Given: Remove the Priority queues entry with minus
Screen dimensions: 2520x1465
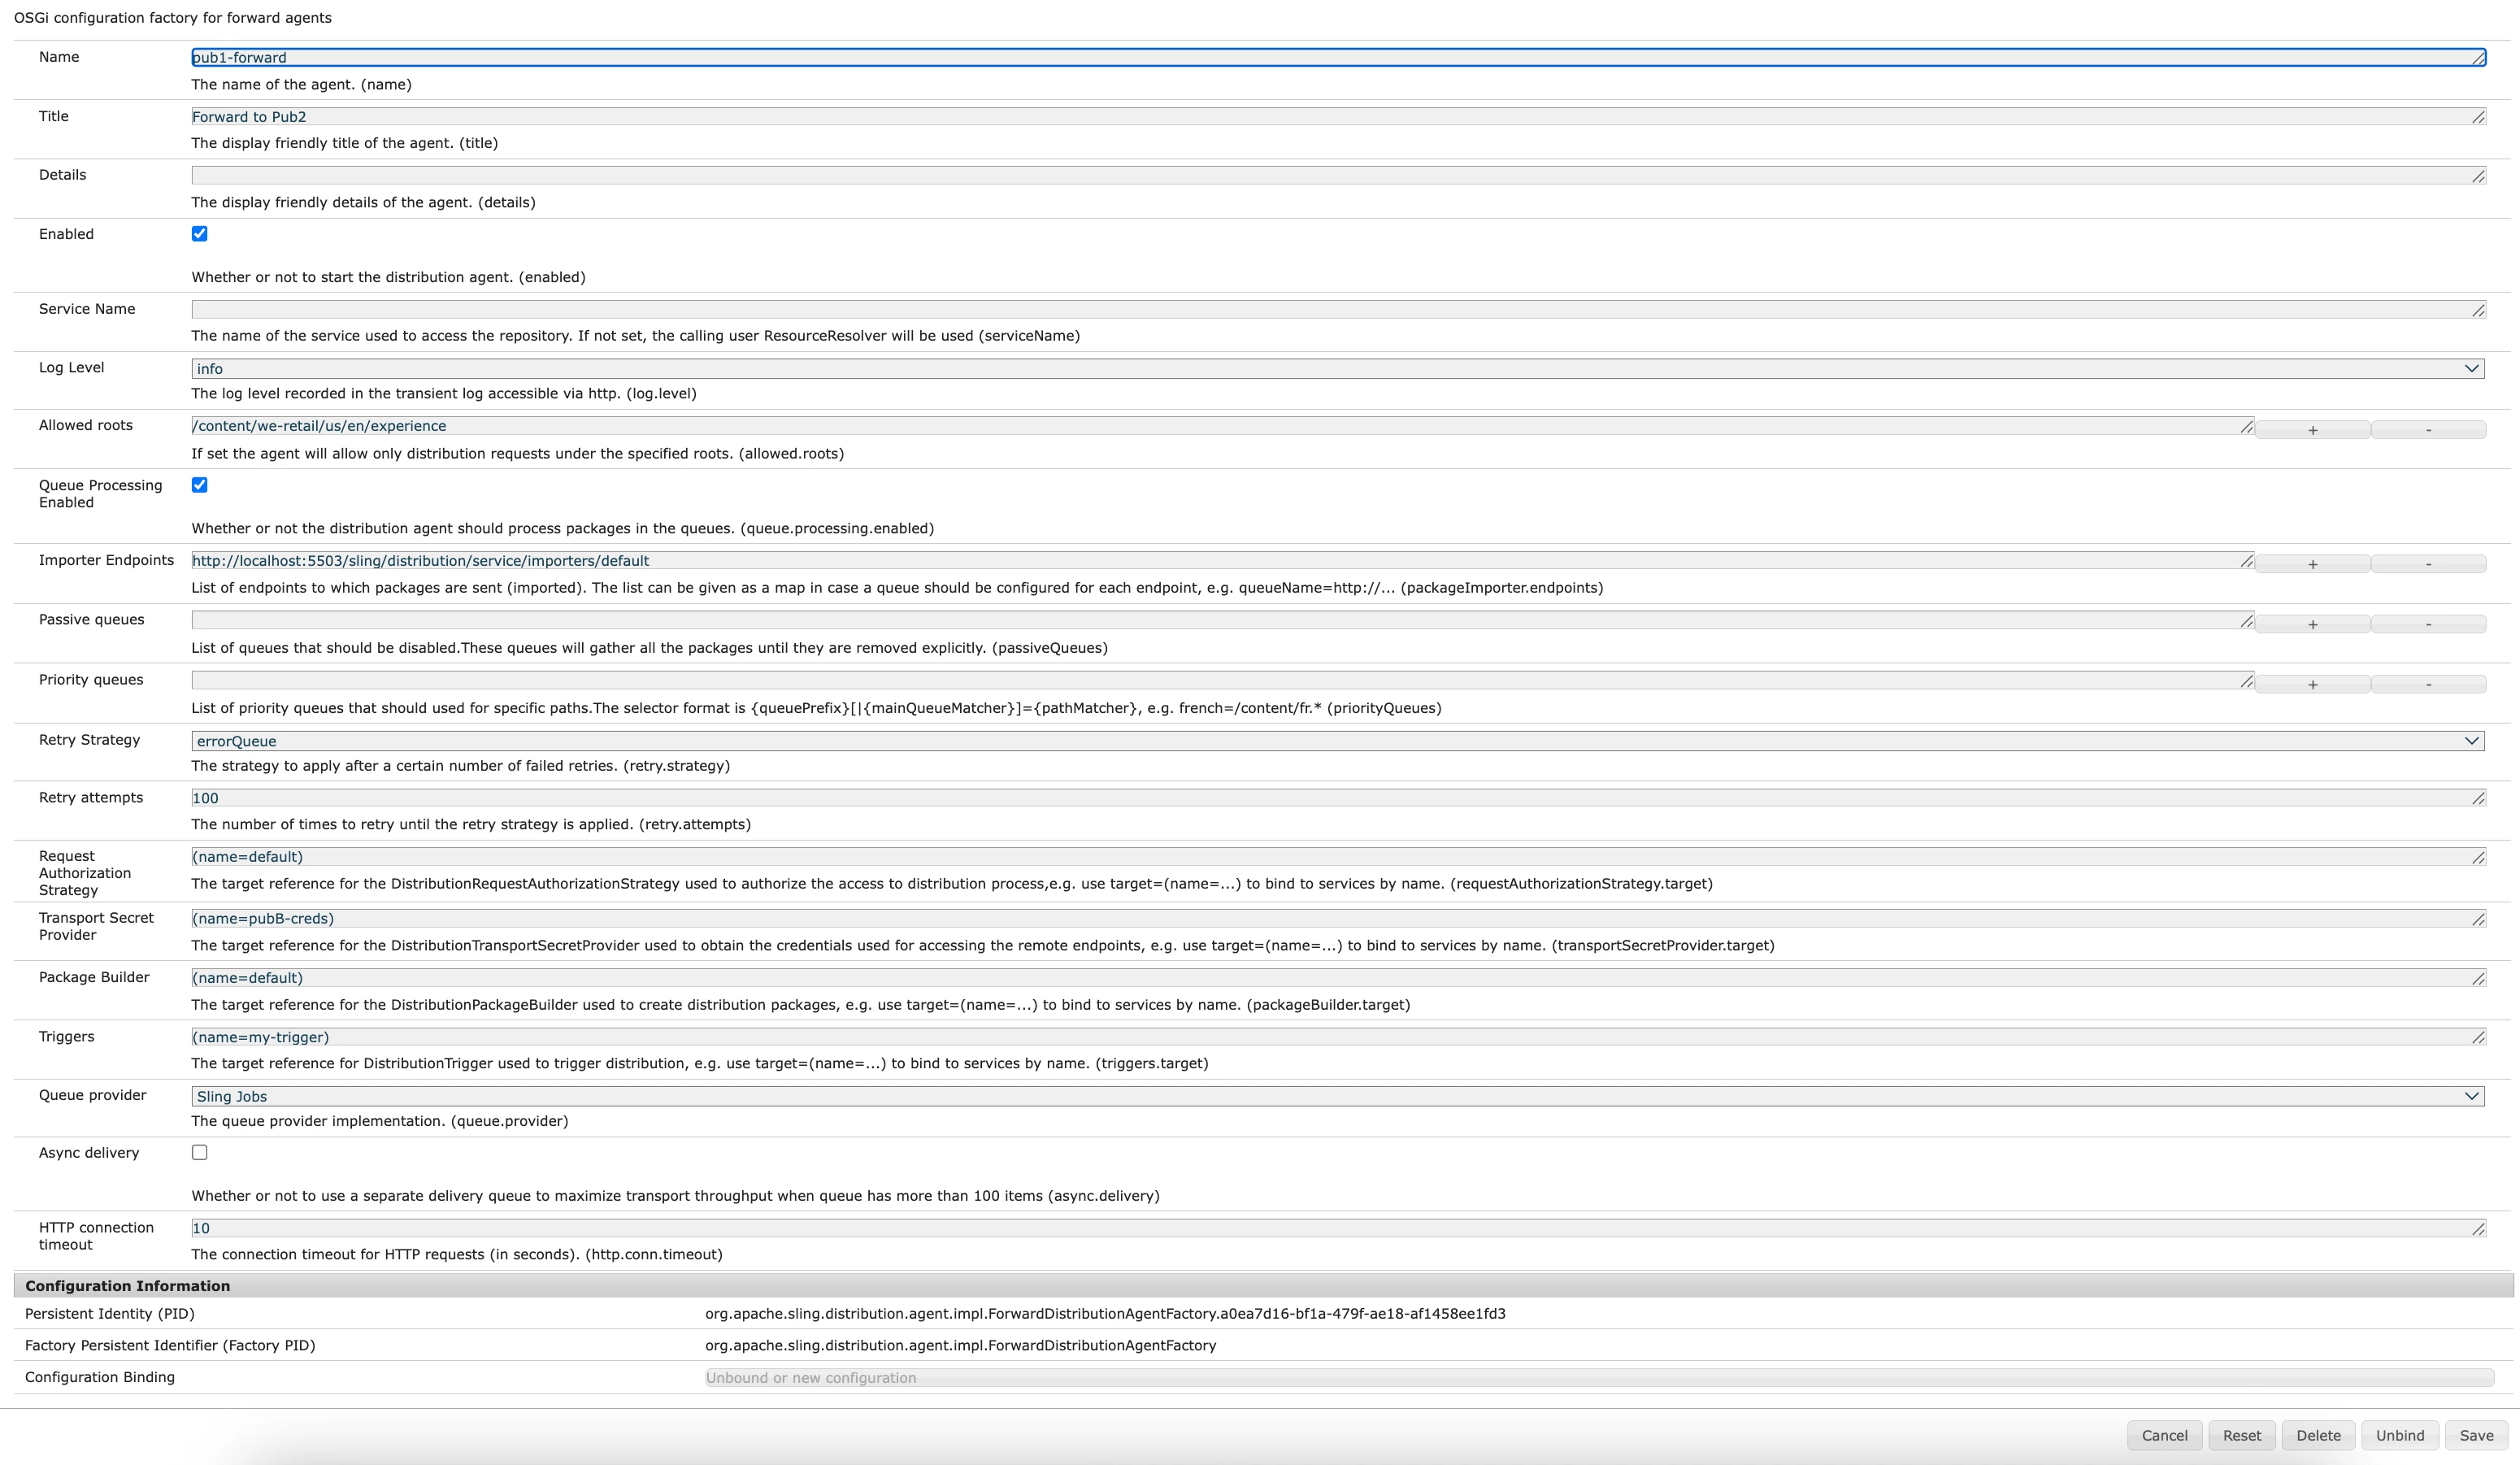Looking at the screenshot, I should (2428, 684).
